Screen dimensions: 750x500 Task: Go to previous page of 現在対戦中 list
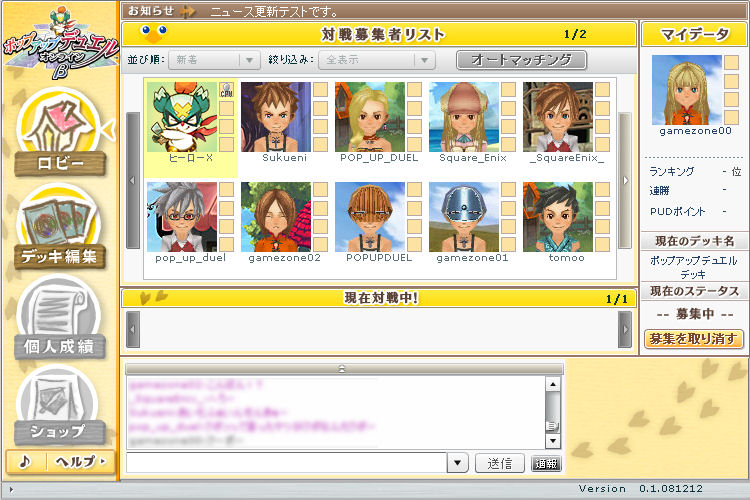coord(132,329)
